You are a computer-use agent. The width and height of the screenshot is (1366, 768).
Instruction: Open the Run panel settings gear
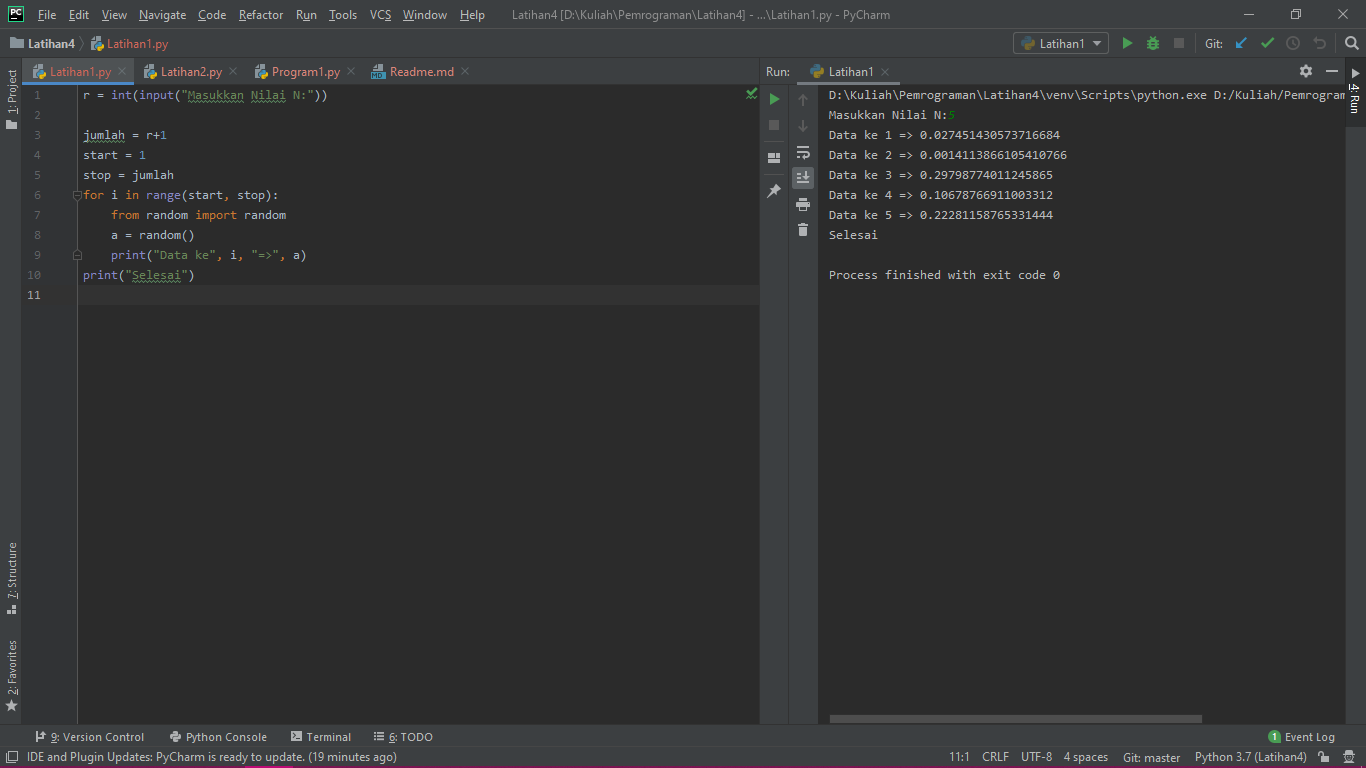pyautogui.click(x=1306, y=71)
